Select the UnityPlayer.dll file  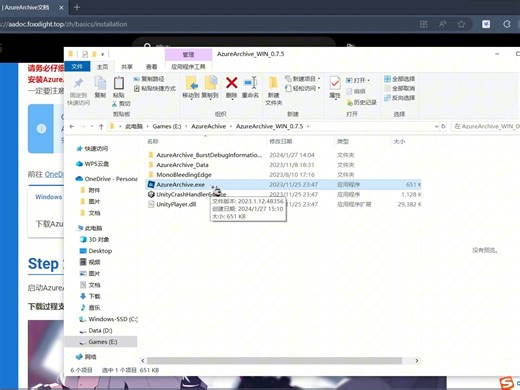[176, 204]
